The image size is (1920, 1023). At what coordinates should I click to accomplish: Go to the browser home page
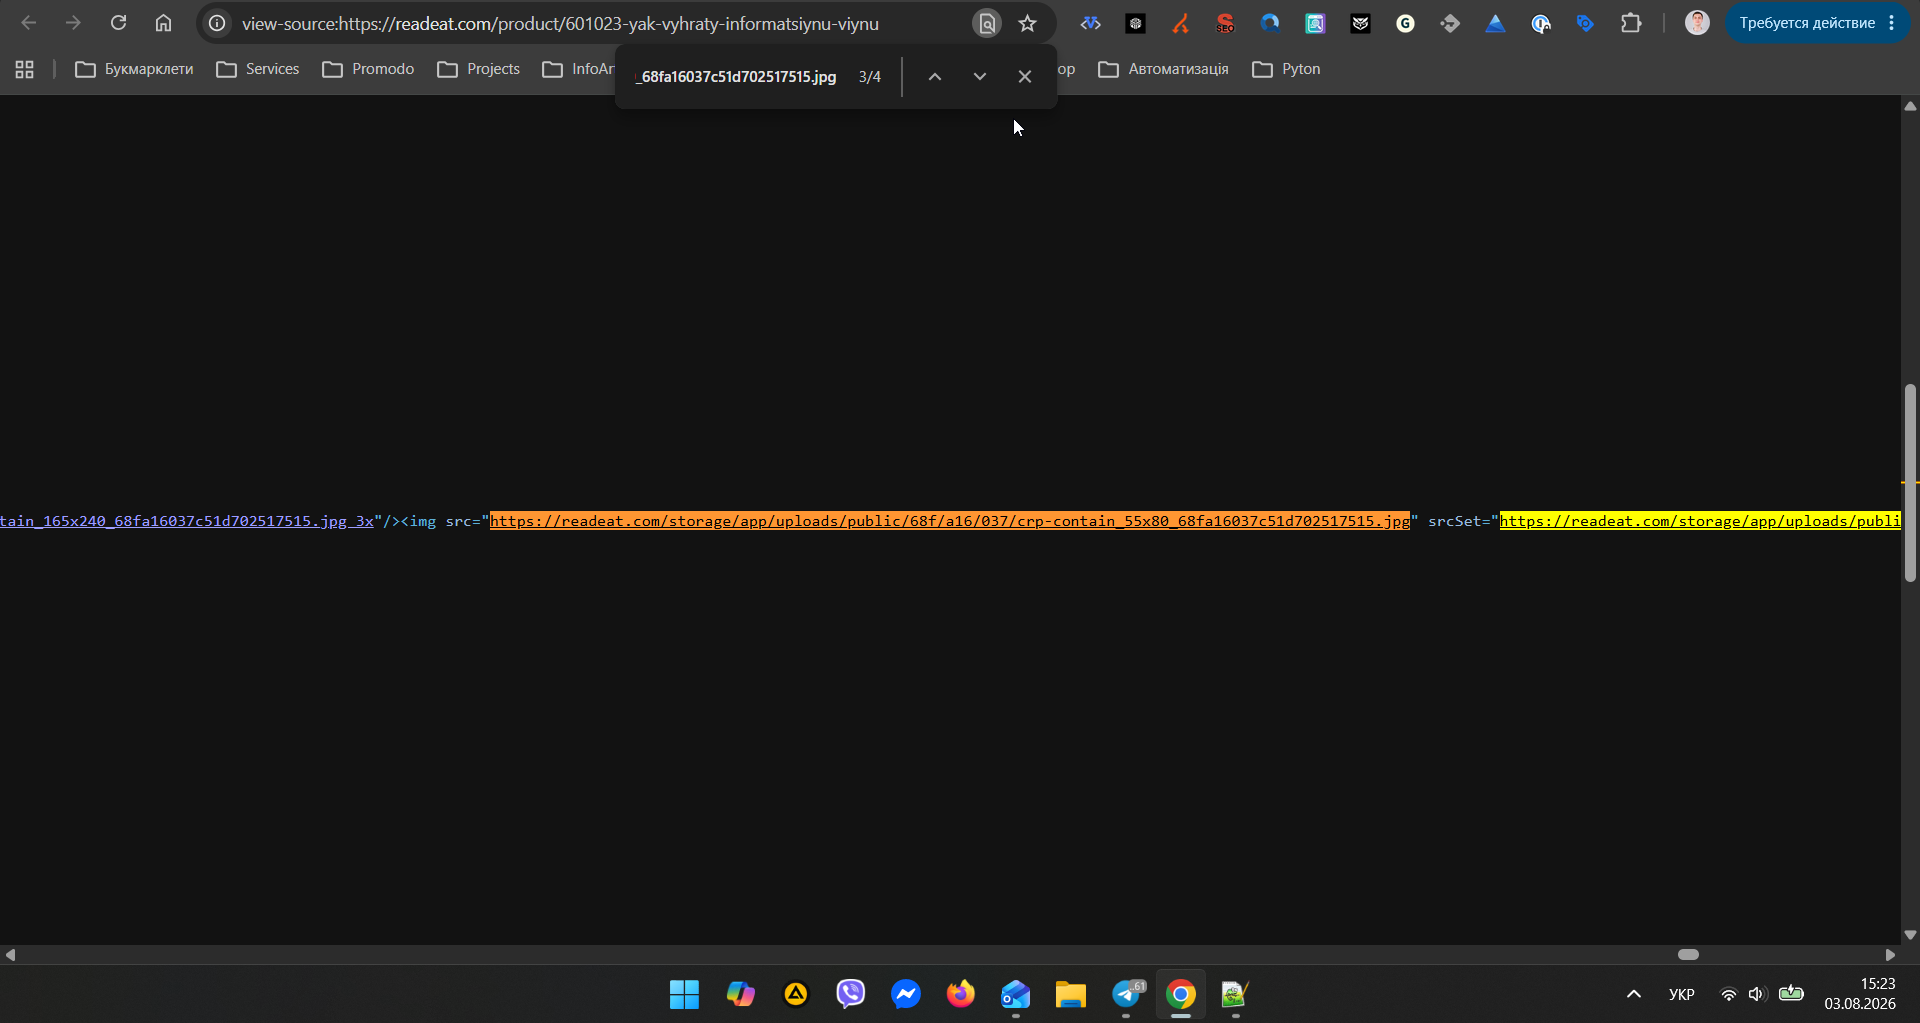point(163,23)
